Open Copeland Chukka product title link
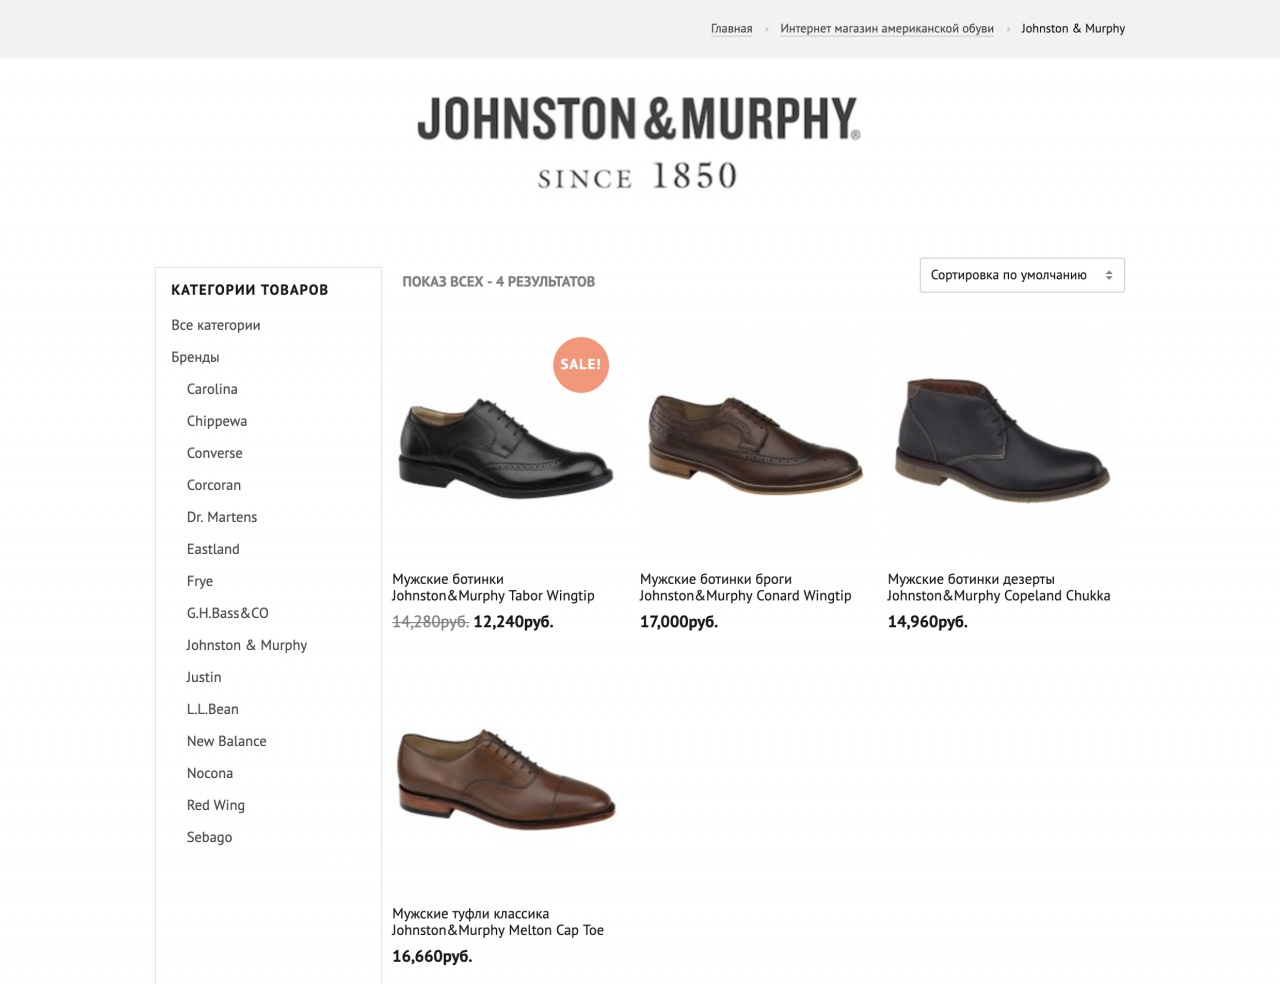The image size is (1280, 984). click(x=998, y=587)
